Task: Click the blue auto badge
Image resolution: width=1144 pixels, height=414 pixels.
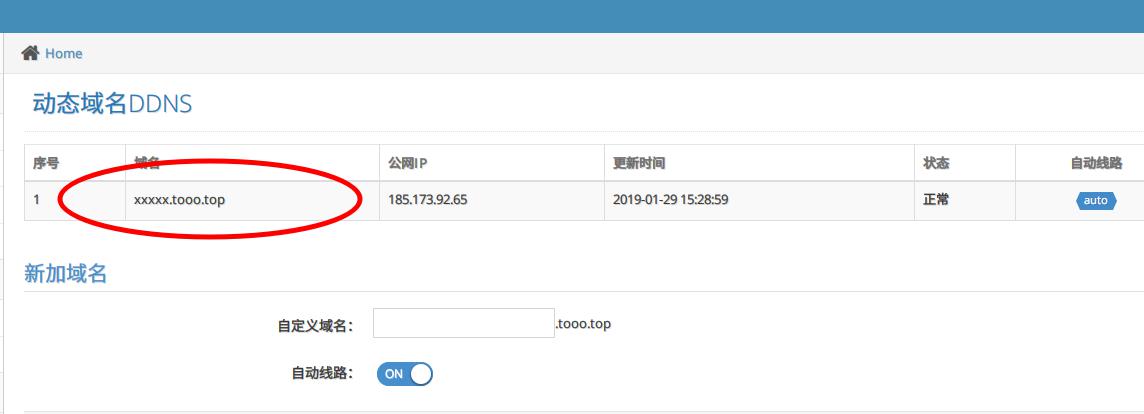Action: coord(1095,200)
